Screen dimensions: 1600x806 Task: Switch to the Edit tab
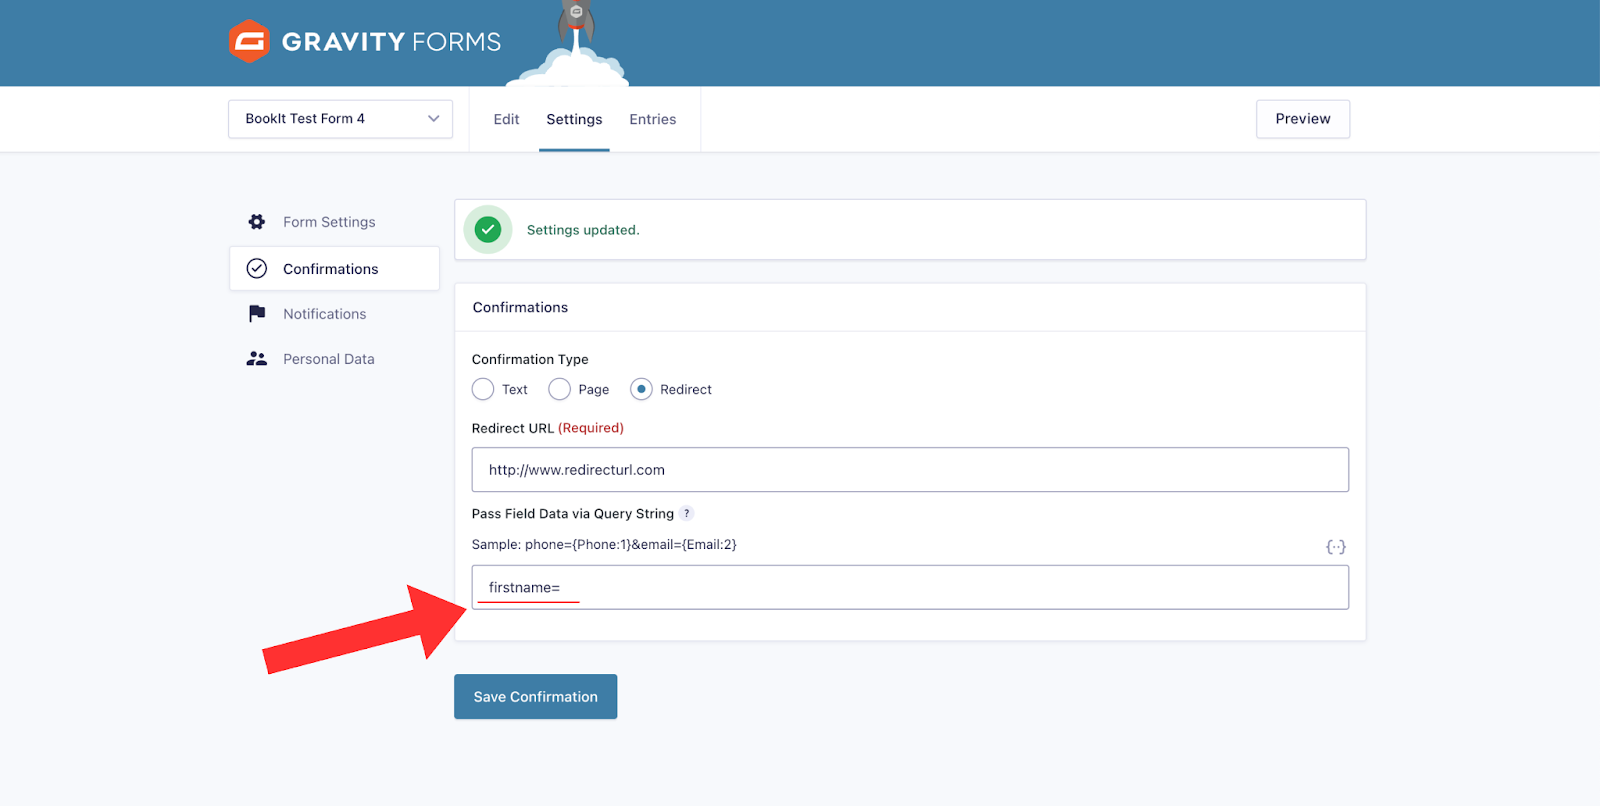pyautogui.click(x=506, y=119)
